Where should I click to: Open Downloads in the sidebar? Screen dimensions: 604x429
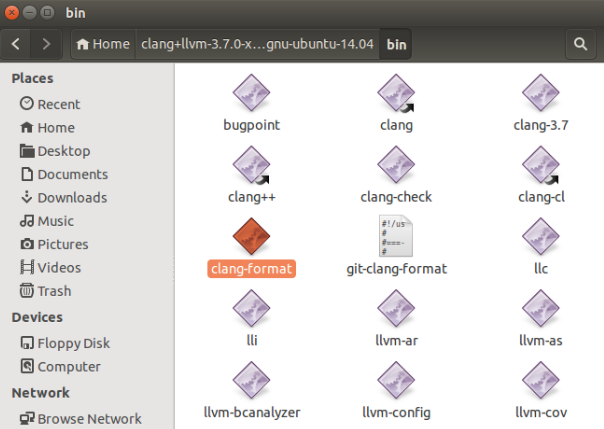(71, 197)
